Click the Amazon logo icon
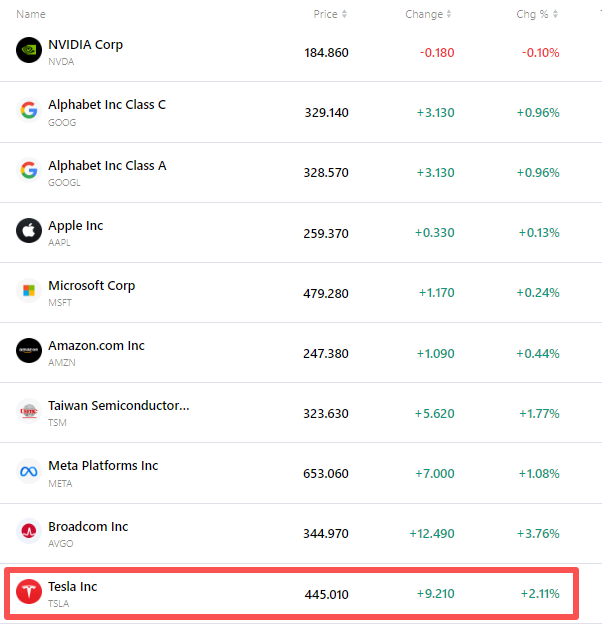The image size is (602, 628). point(29,351)
